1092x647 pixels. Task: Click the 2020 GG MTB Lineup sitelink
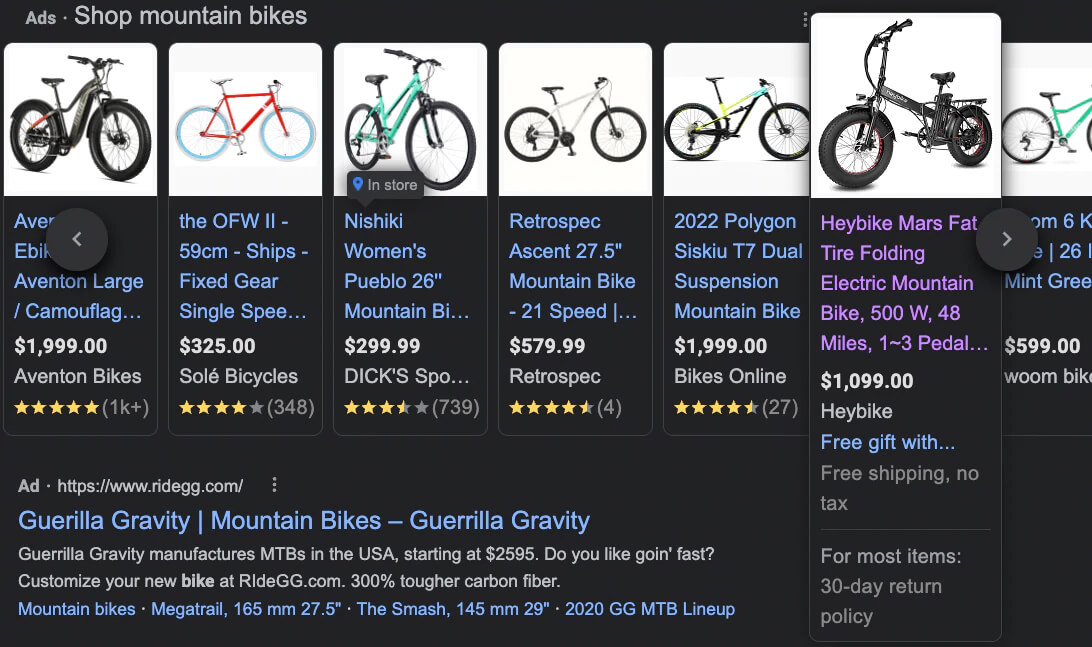(x=650, y=609)
